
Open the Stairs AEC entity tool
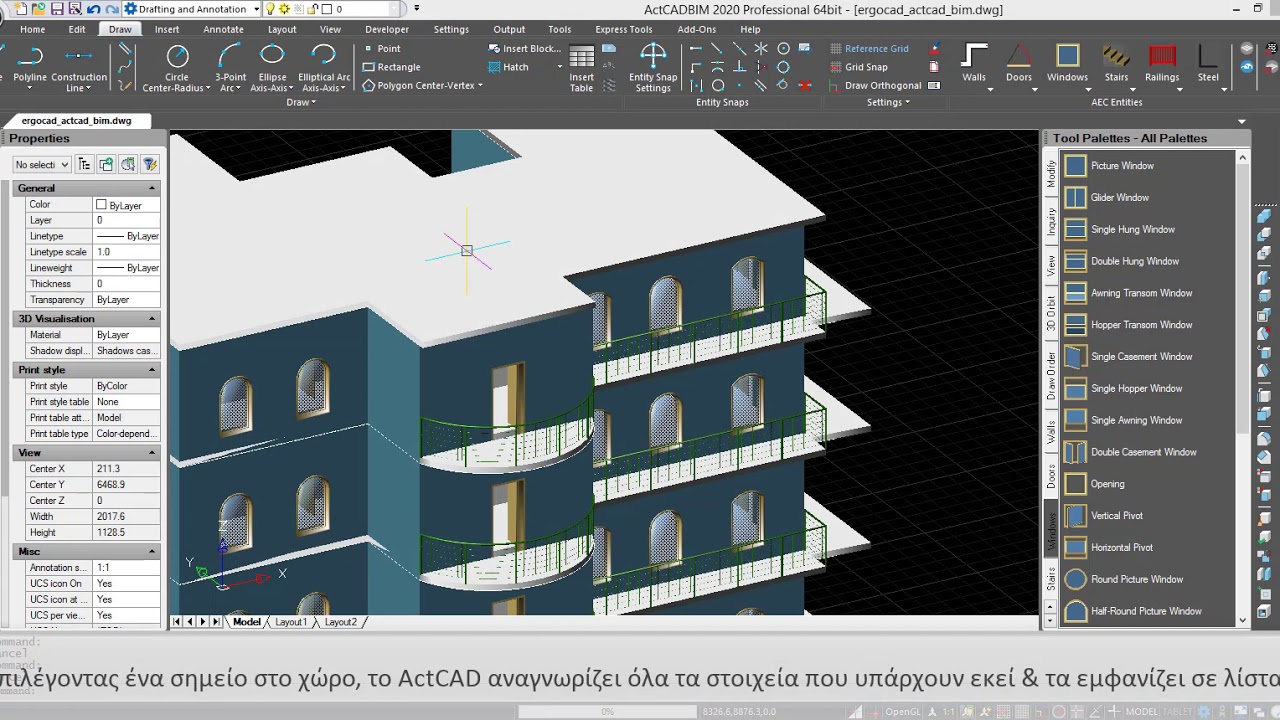[1116, 67]
